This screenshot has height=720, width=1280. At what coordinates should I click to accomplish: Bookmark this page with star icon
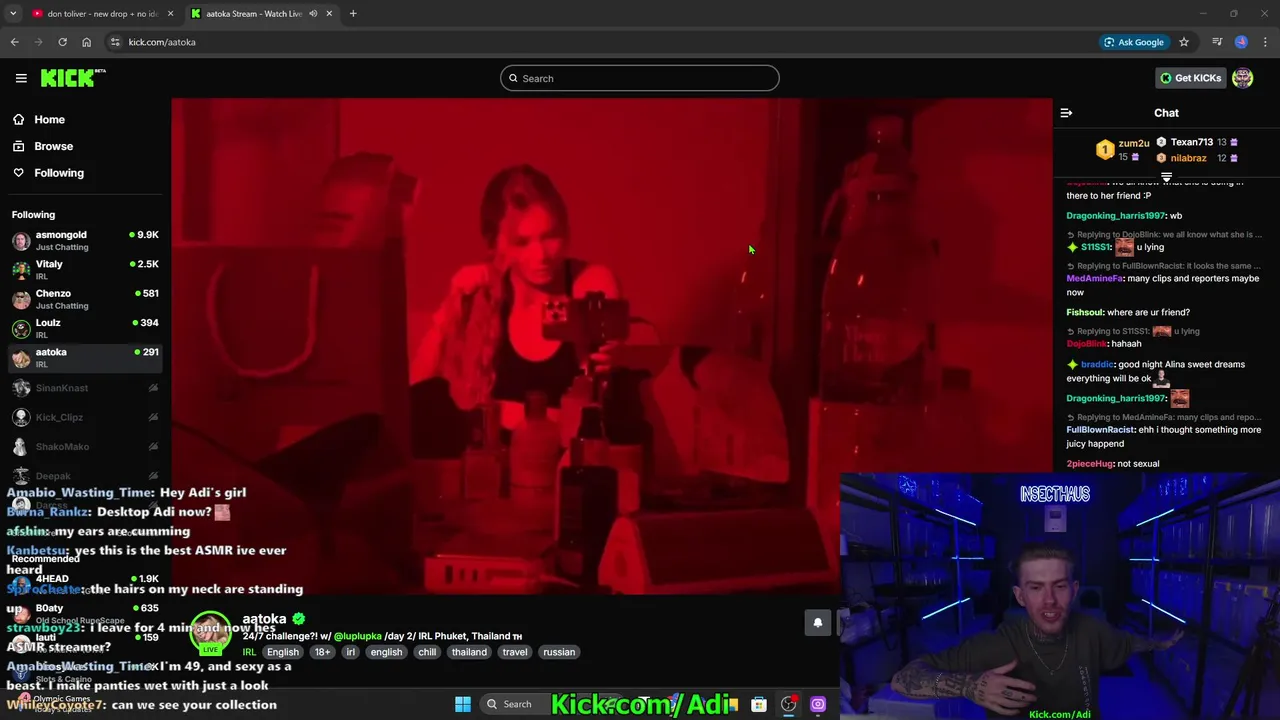tap(1184, 42)
